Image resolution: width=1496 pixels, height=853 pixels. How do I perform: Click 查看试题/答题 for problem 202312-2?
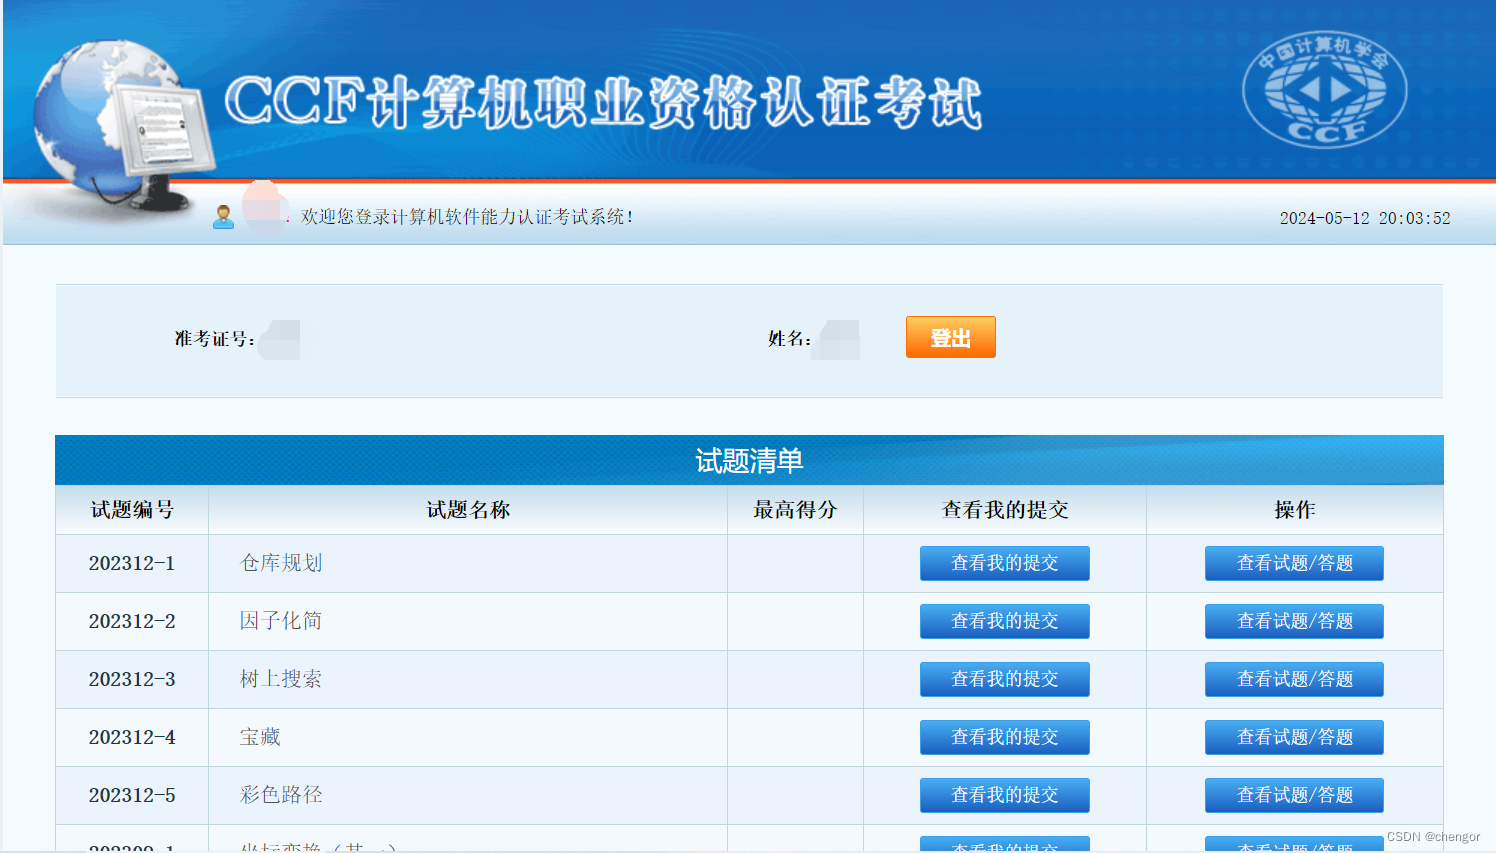[1294, 621]
